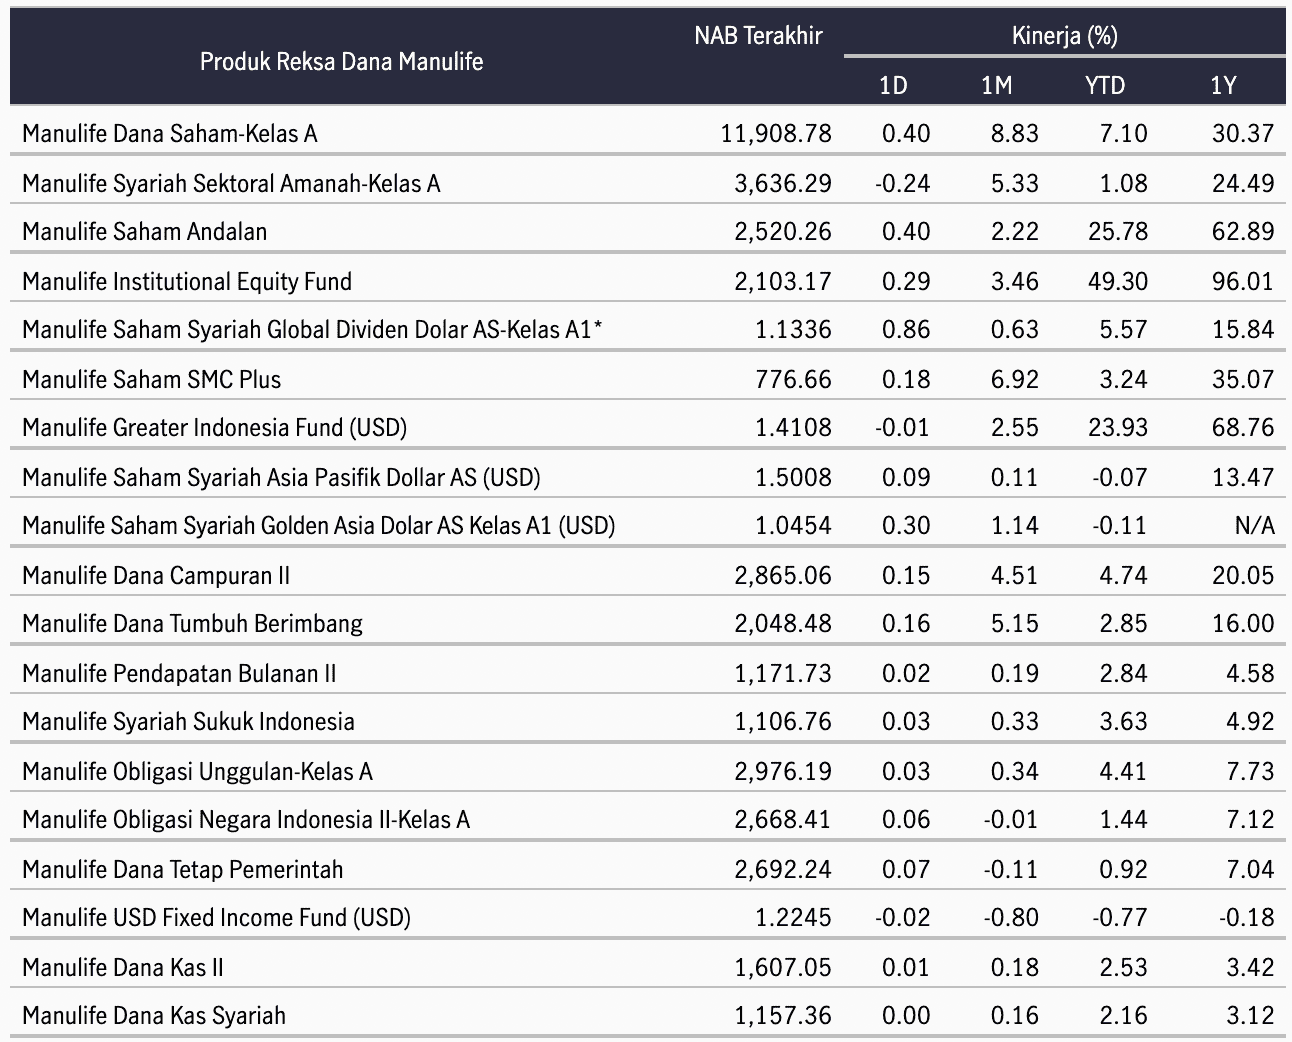Select Manulife USD Fixed Income Fund (USD)
1292x1042 pixels.
point(216,918)
